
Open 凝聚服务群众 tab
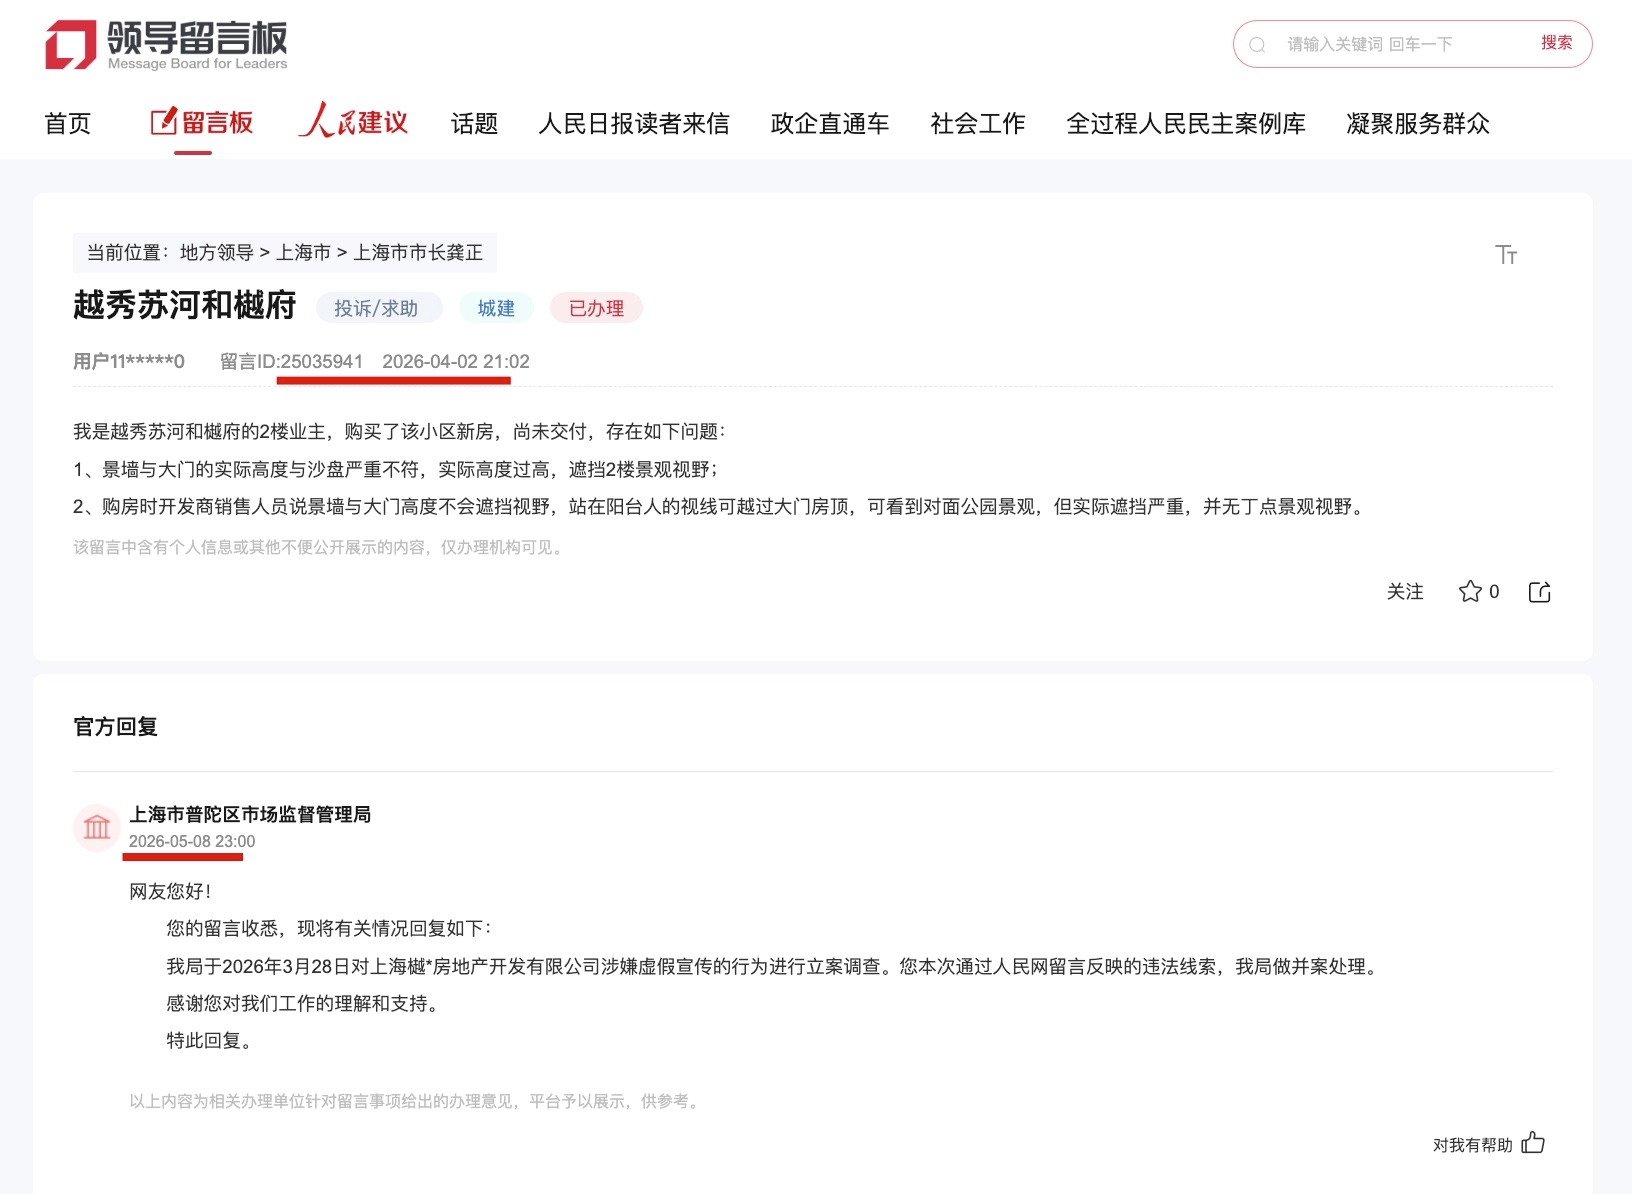pos(1418,123)
